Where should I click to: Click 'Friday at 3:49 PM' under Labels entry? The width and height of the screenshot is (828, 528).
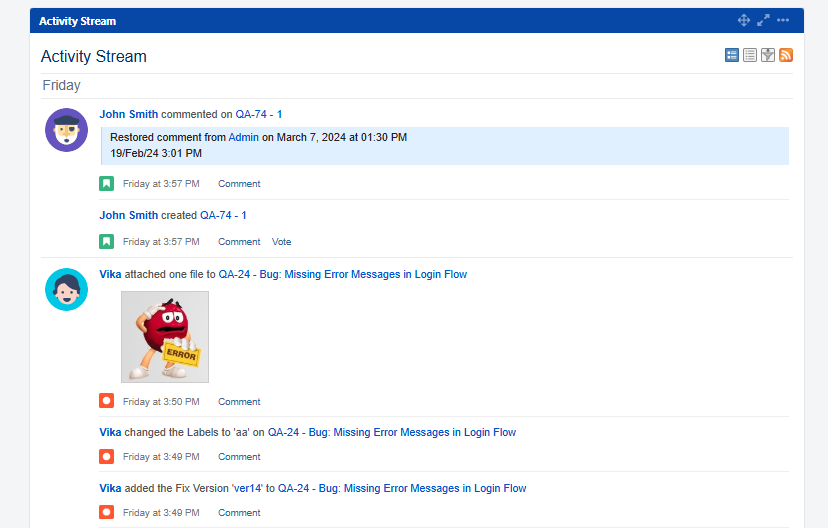pos(161,457)
